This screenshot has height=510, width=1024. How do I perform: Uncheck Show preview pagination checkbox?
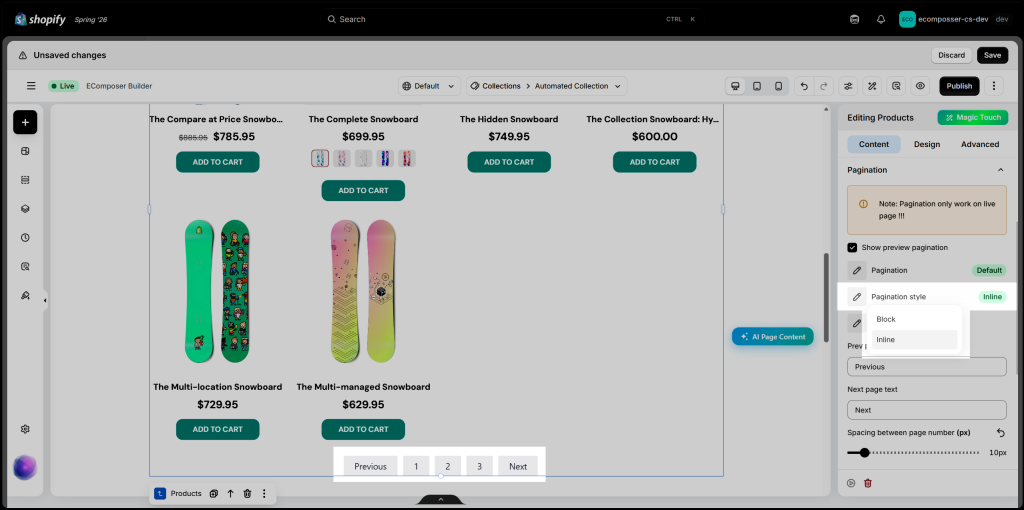(852, 247)
